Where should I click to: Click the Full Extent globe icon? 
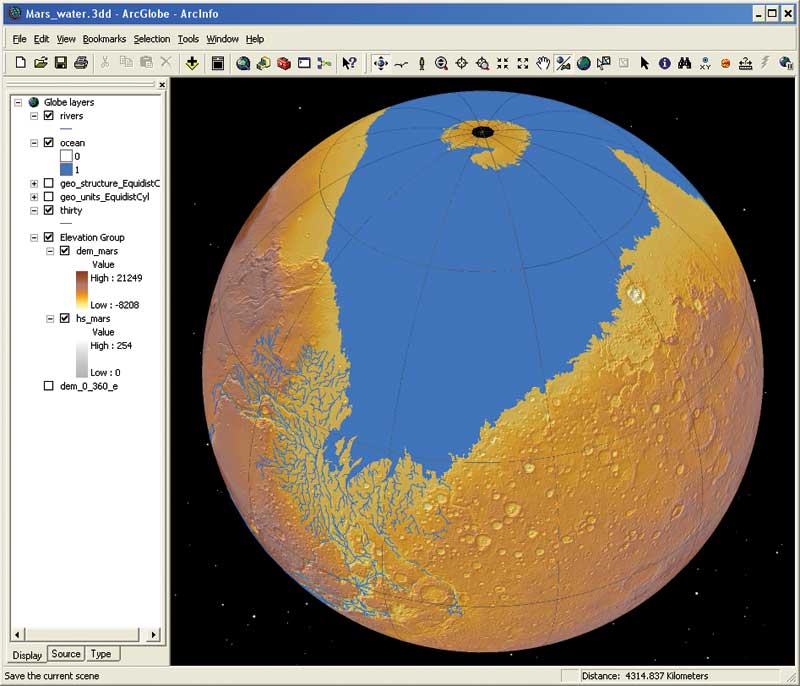point(584,63)
